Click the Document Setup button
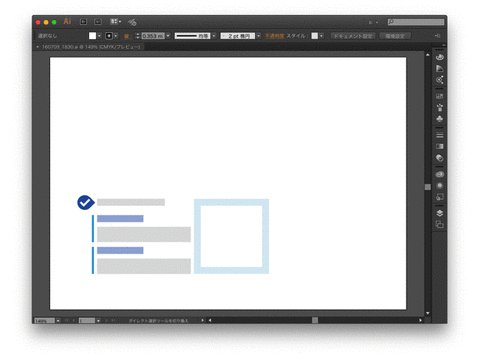 (353, 36)
